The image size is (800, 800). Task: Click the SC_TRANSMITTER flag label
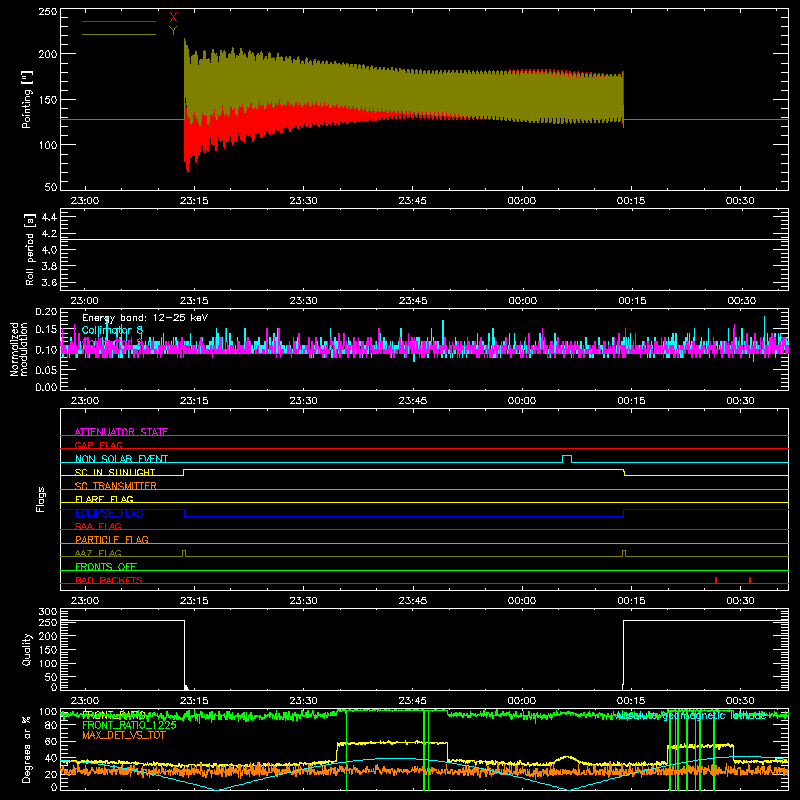115,486
